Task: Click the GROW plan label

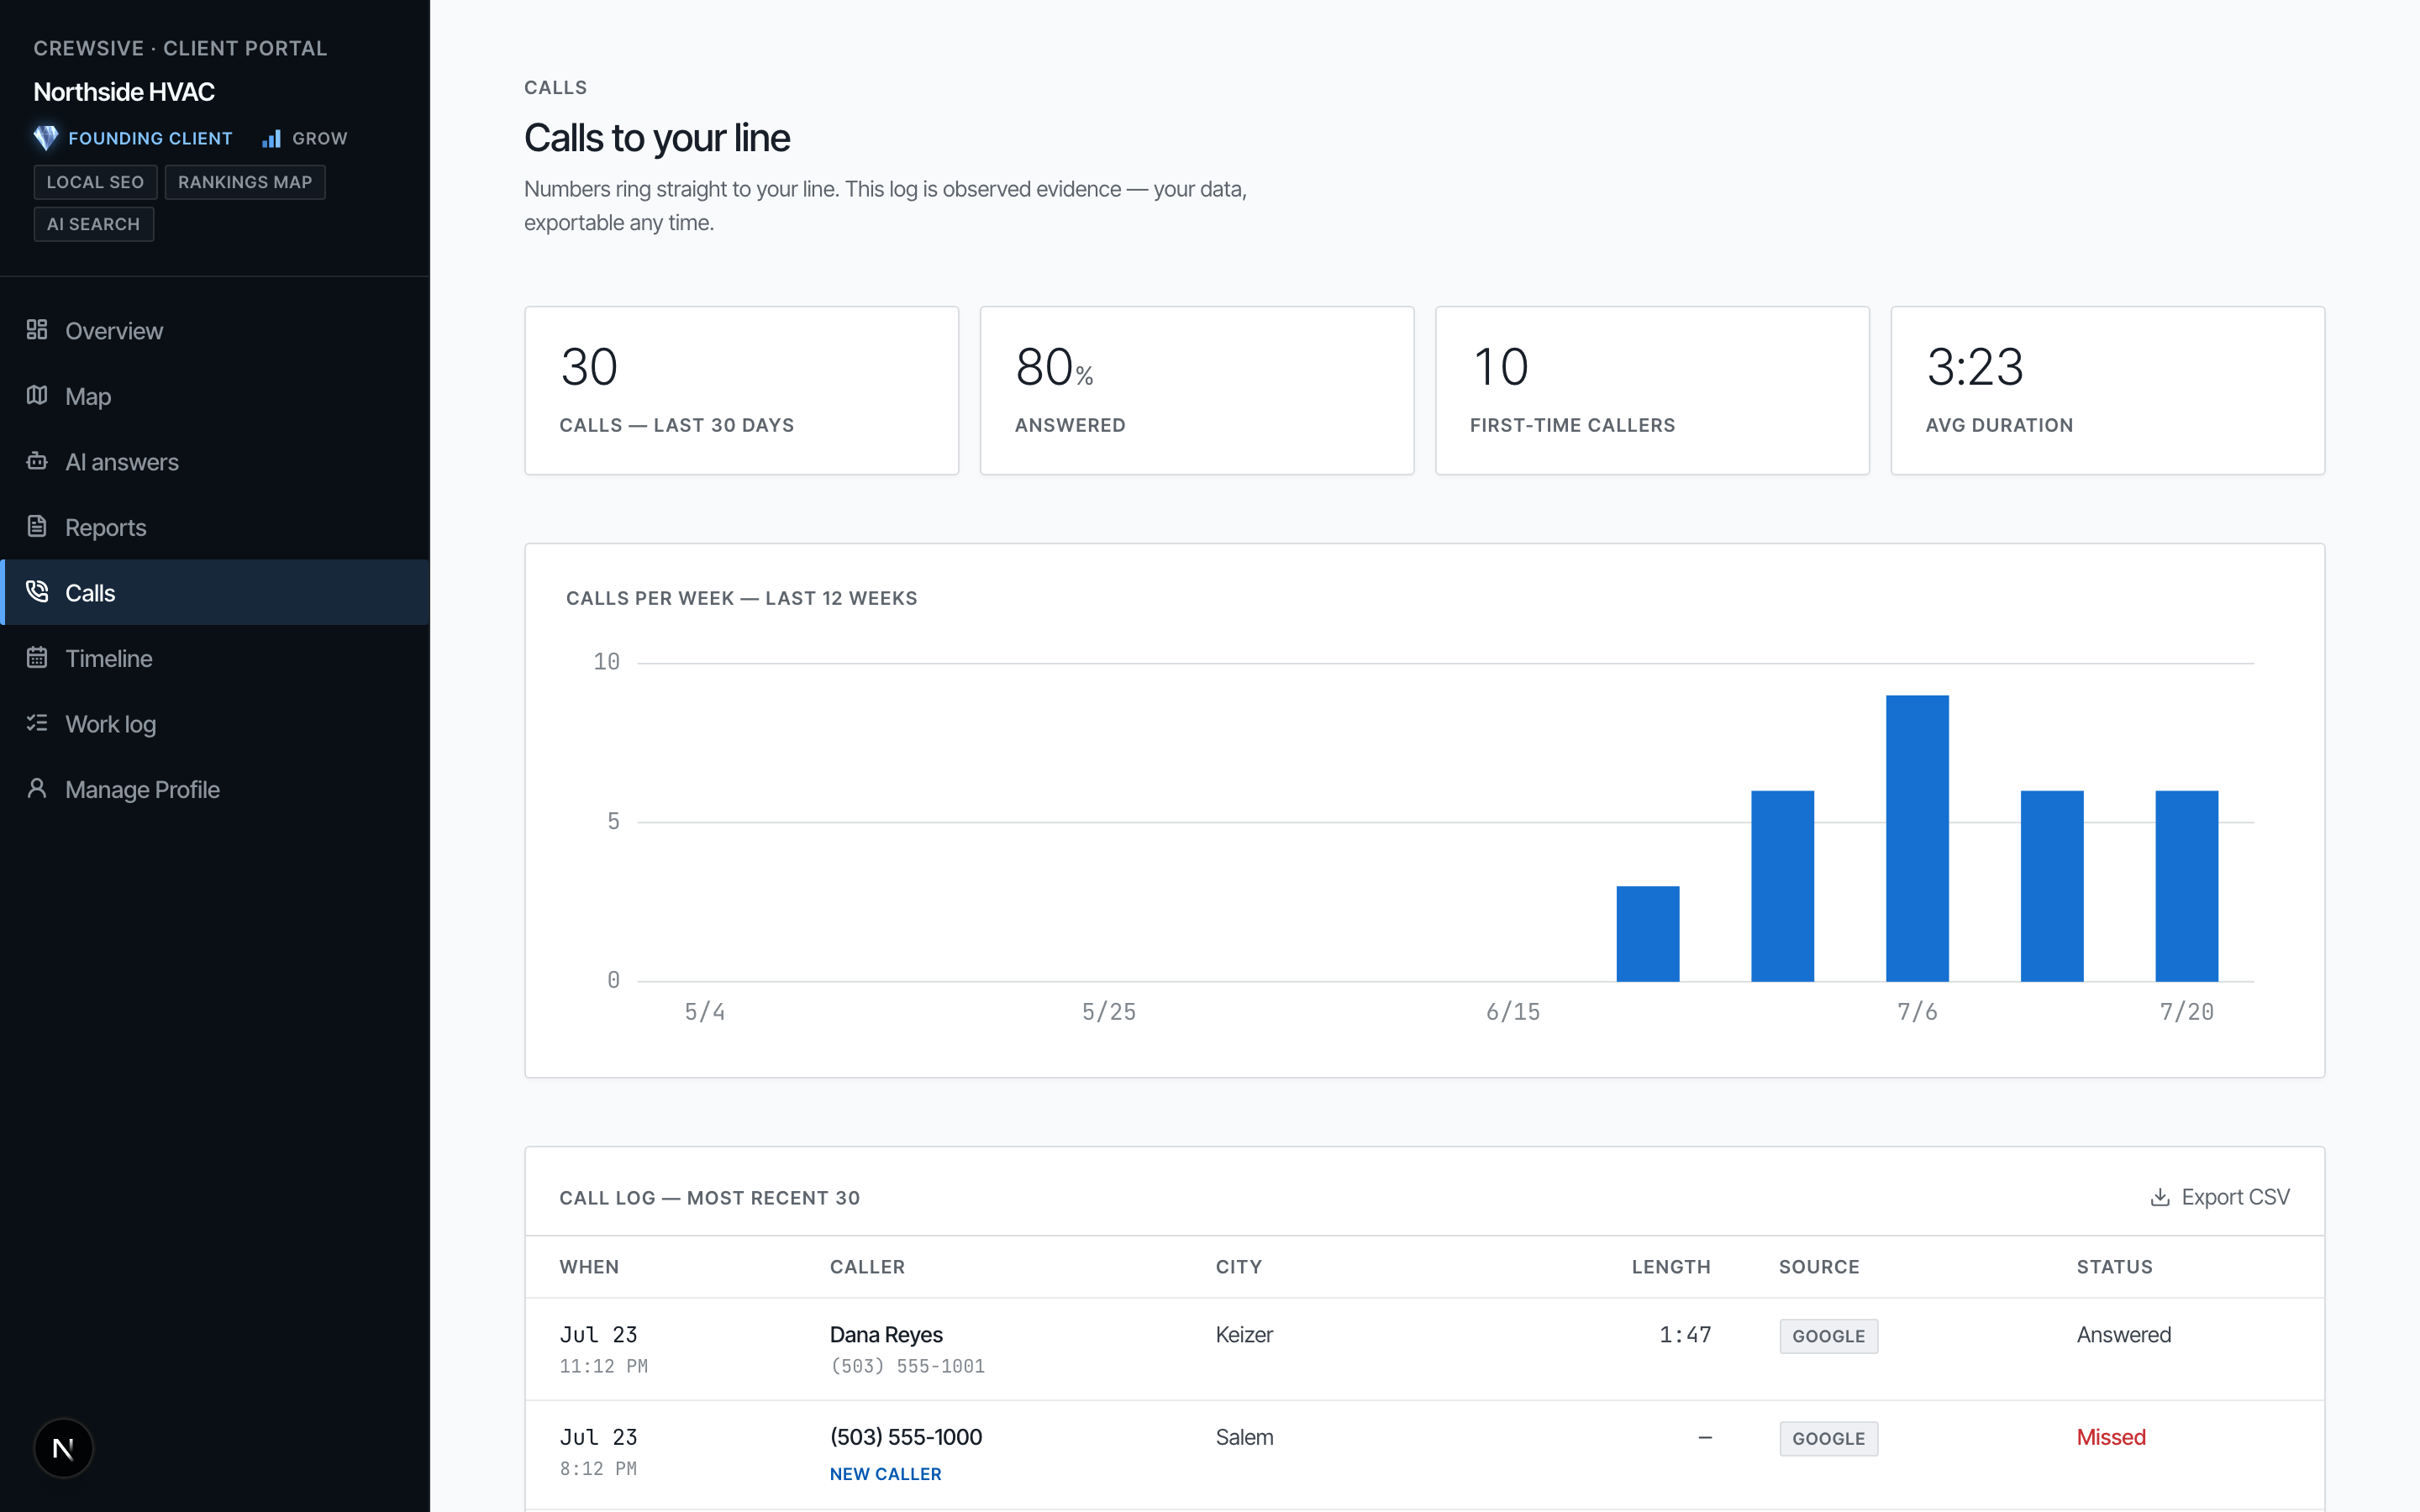Action: (x=320, y=138)
